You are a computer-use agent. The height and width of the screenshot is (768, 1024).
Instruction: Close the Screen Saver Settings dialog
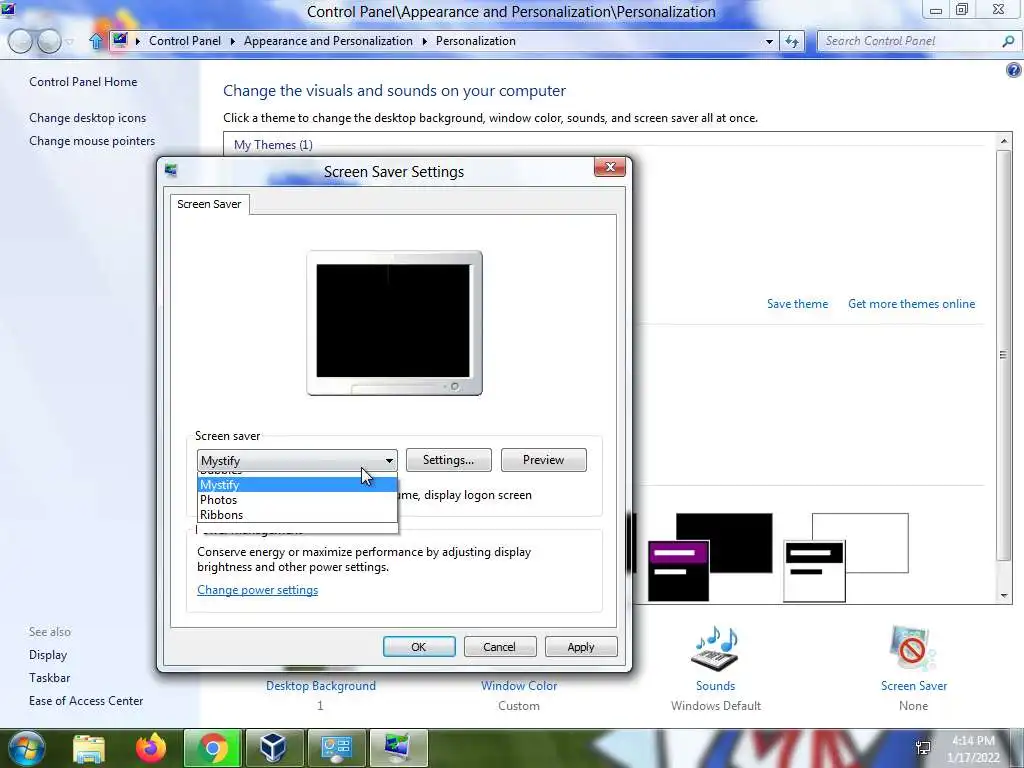610,167
